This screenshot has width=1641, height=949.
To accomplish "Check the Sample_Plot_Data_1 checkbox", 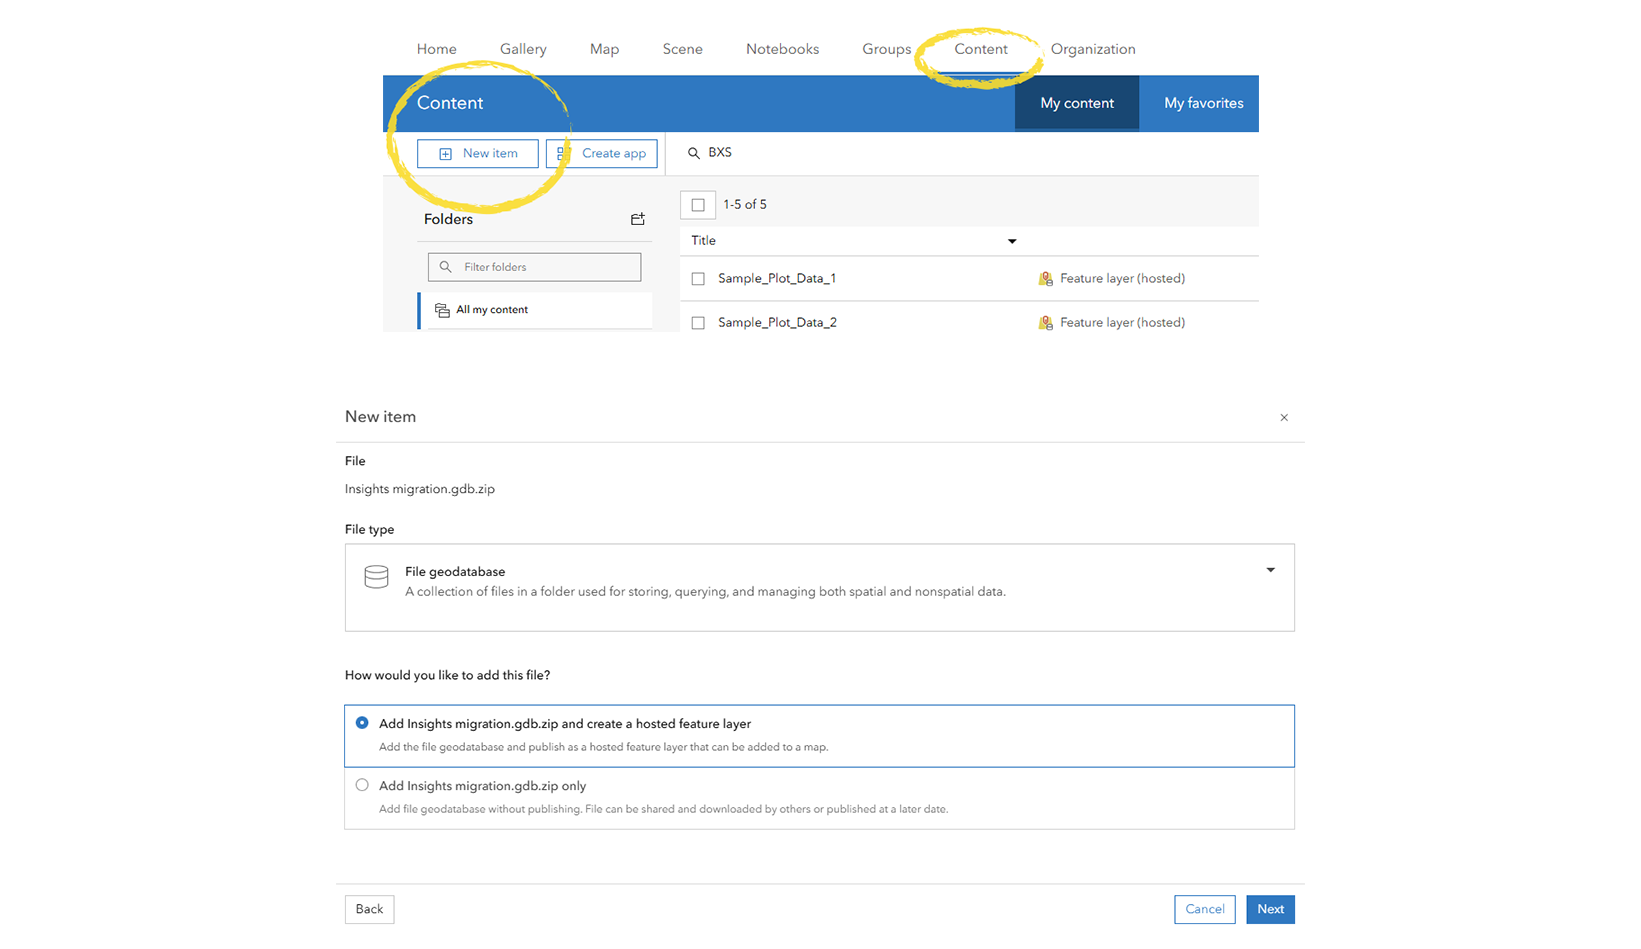I will (698, 279).
